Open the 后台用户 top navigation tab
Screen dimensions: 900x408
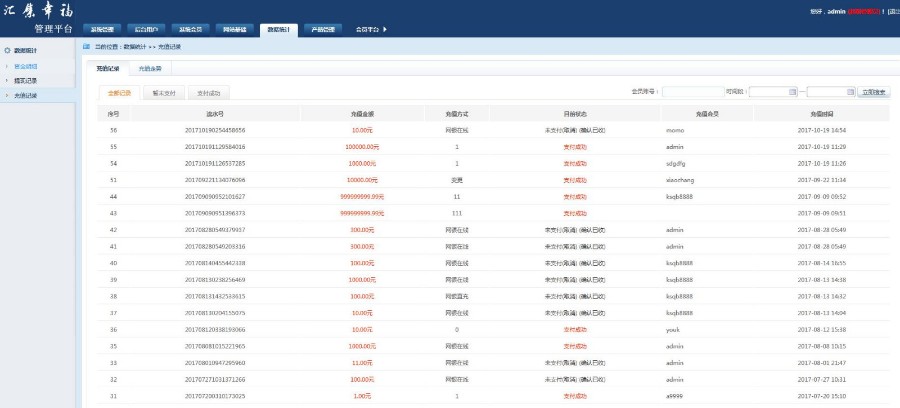146,30
